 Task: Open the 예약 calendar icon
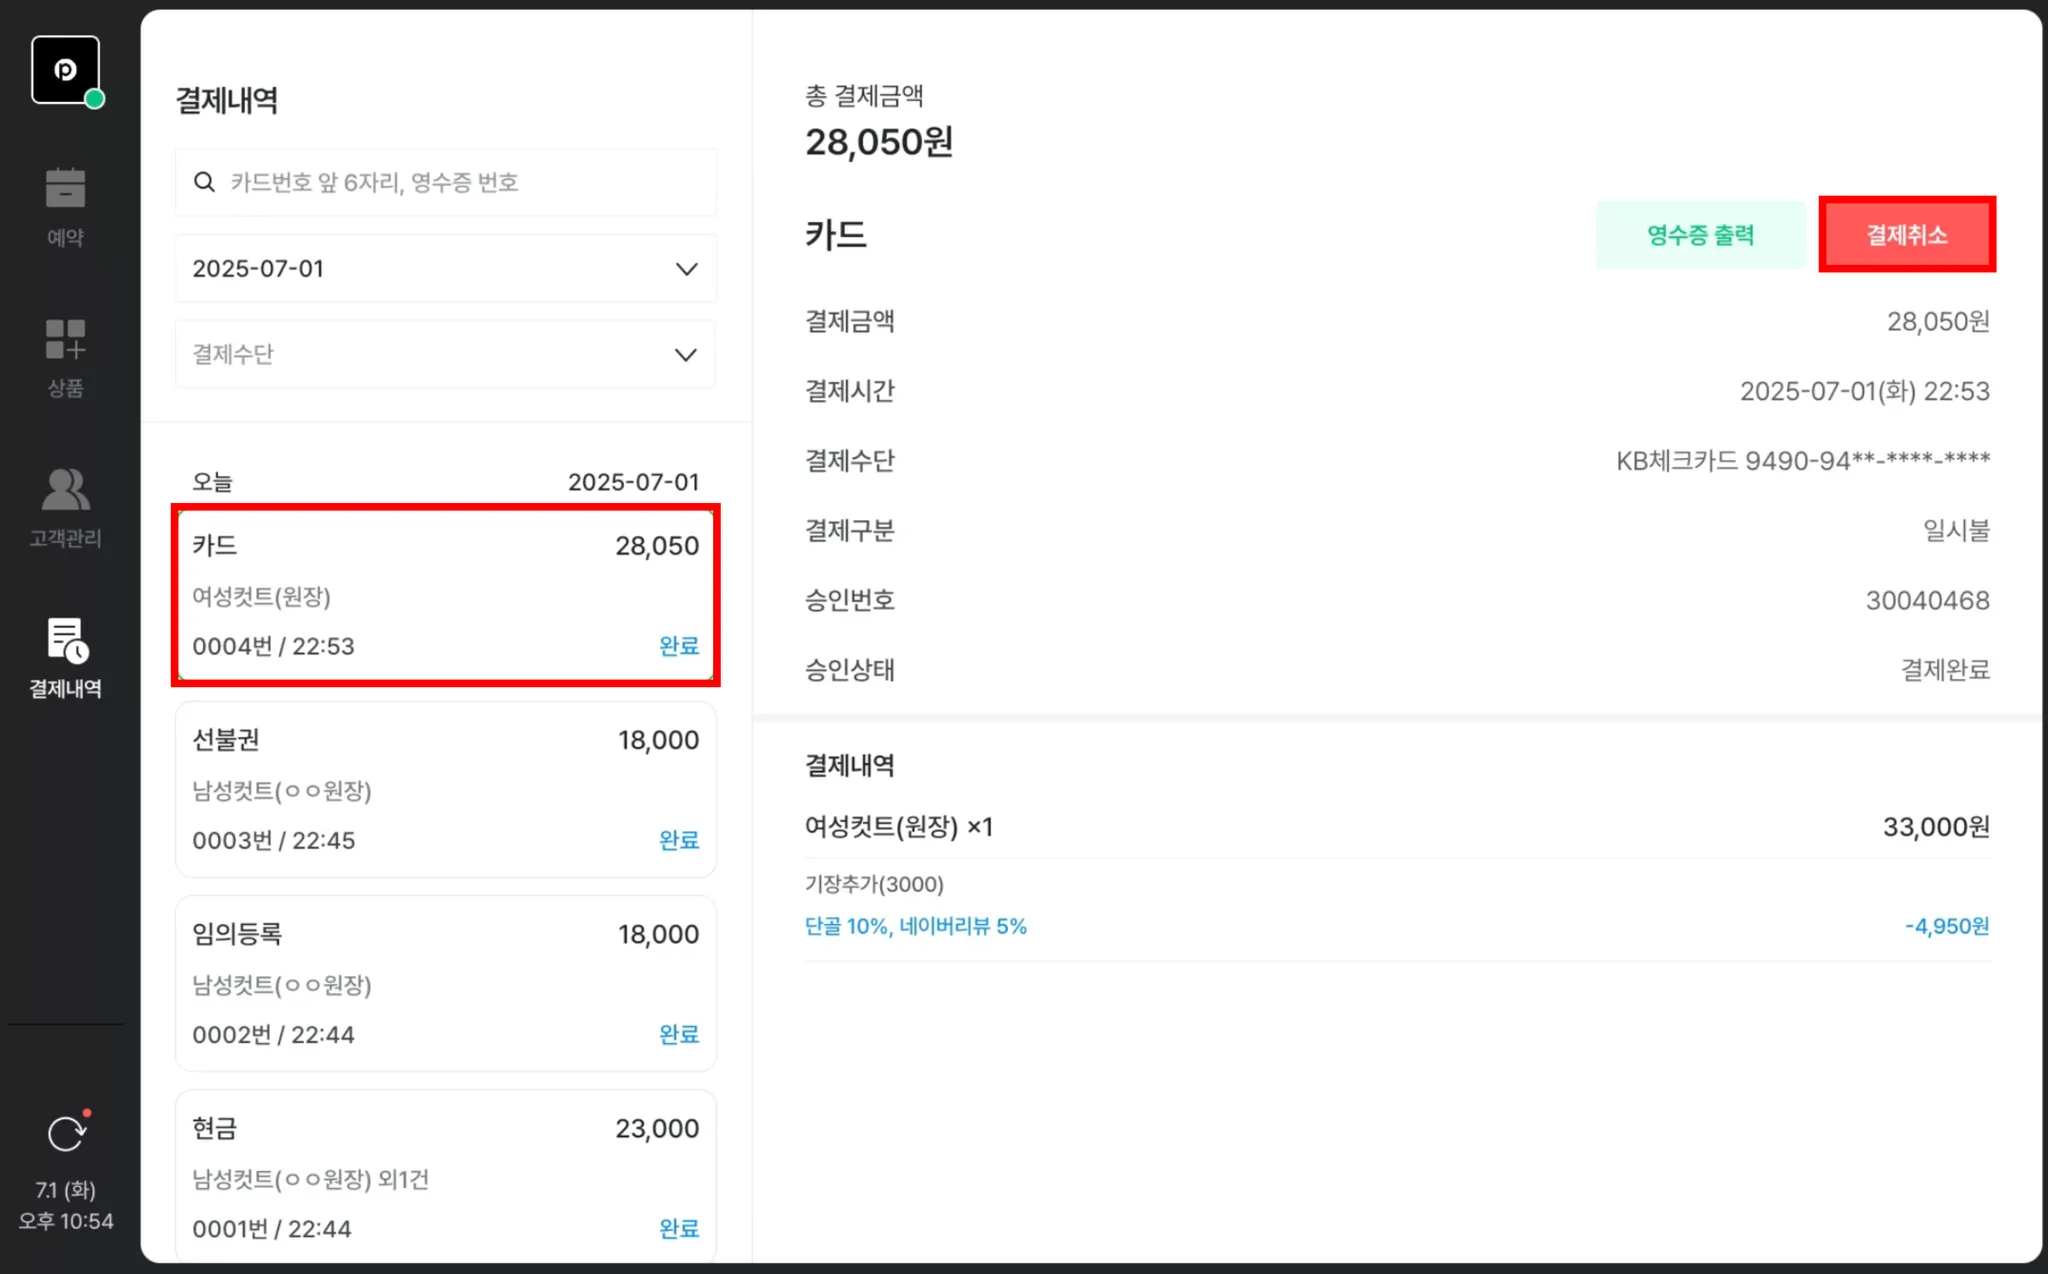tap(65, 188)
